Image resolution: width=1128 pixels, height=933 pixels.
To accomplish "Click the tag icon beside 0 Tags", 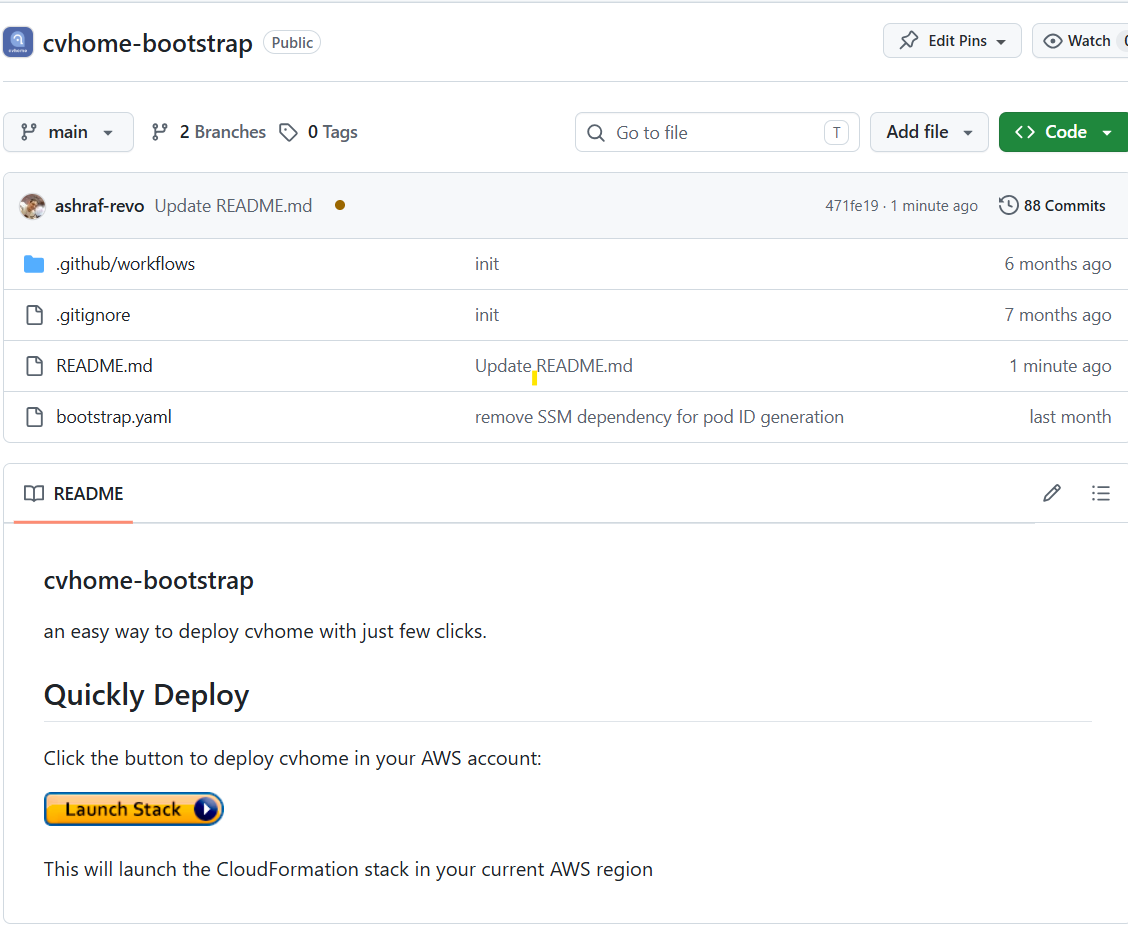I will [288, 132].
